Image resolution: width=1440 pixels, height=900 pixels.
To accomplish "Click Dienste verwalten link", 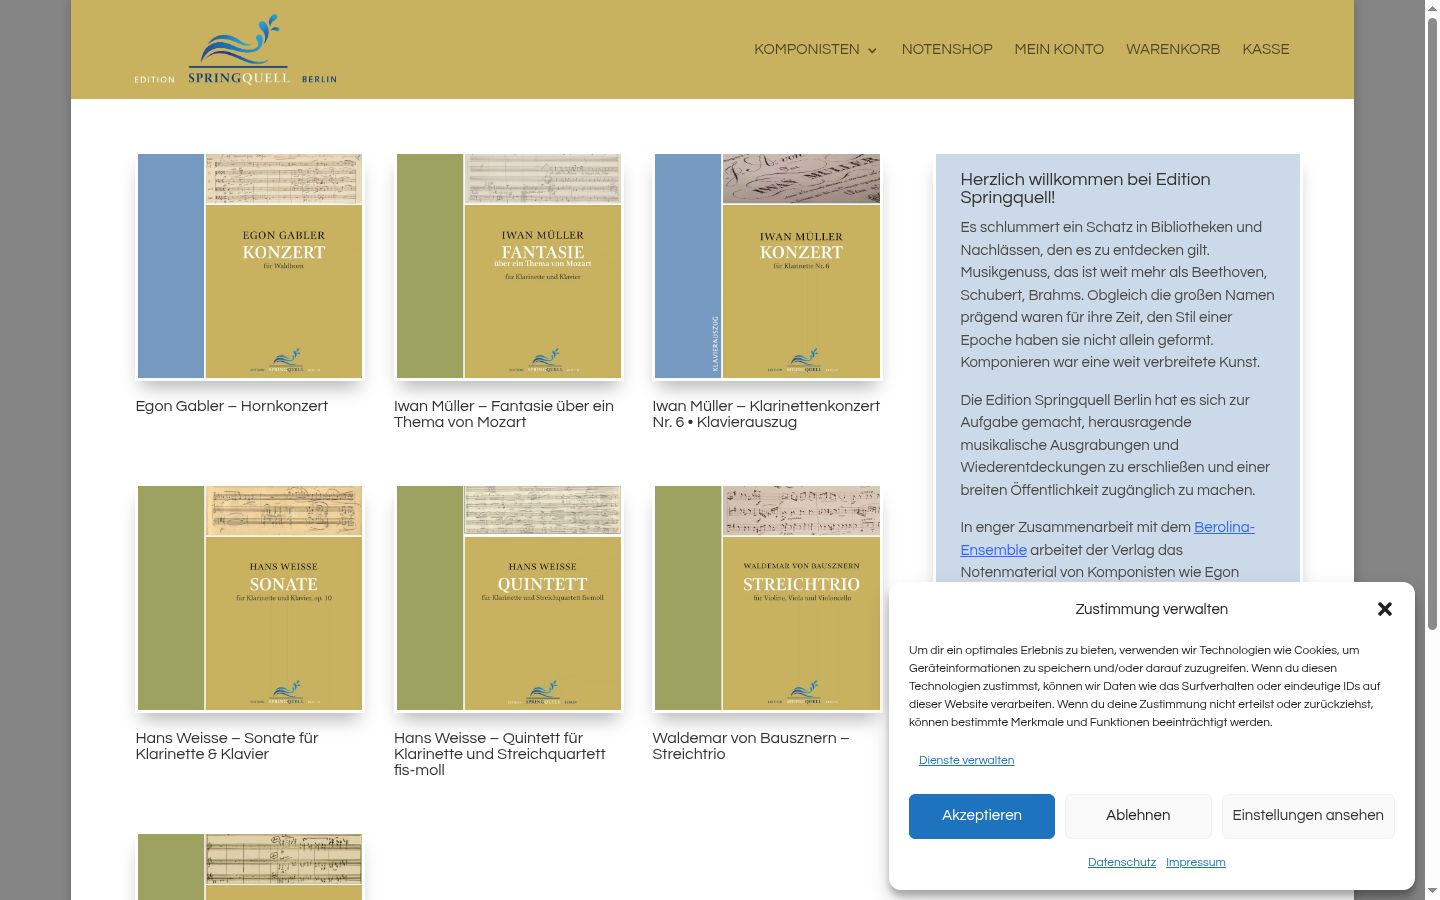I will click(x=967, y=761).
